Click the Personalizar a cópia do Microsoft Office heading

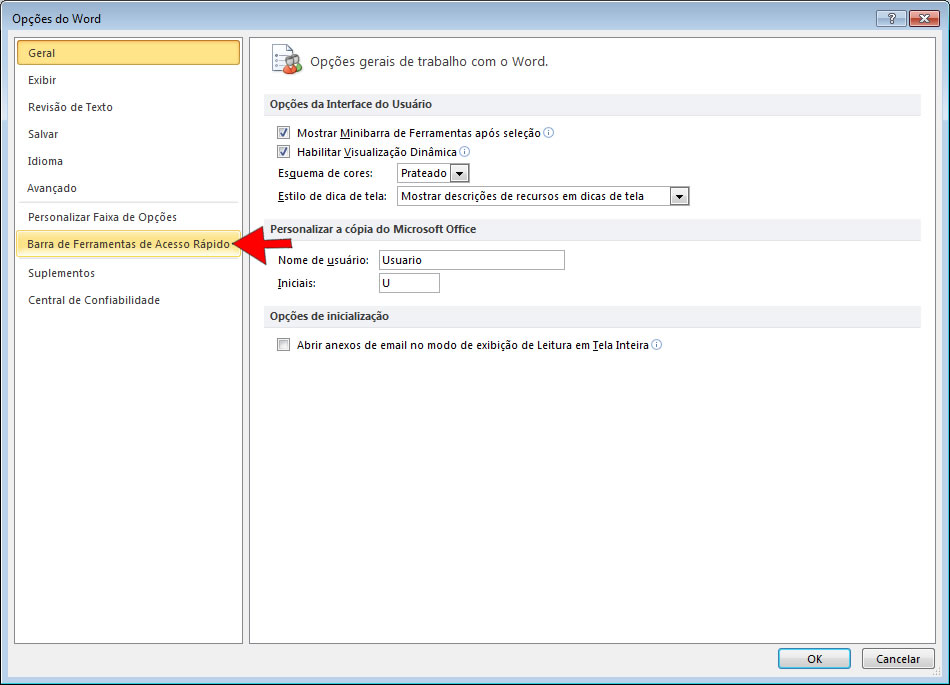pos(373,229)
